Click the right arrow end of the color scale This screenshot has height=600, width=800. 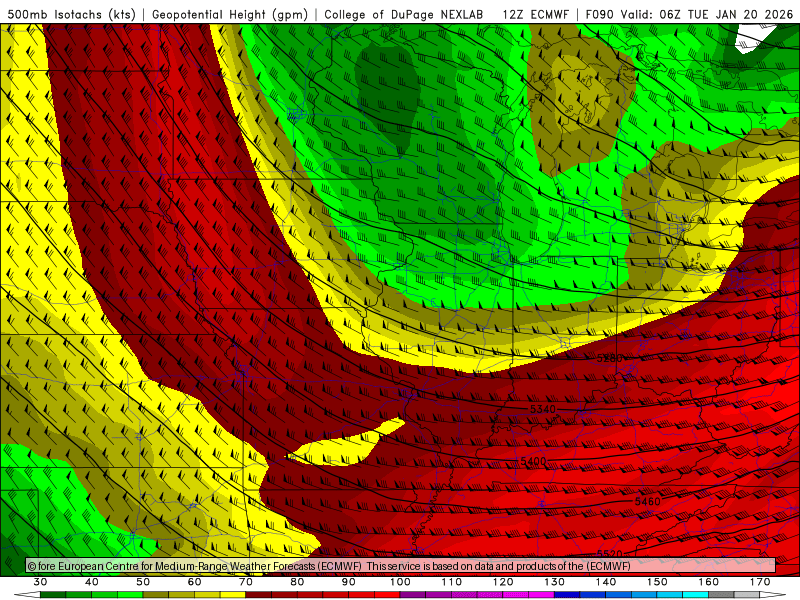[x=772, y=595]
